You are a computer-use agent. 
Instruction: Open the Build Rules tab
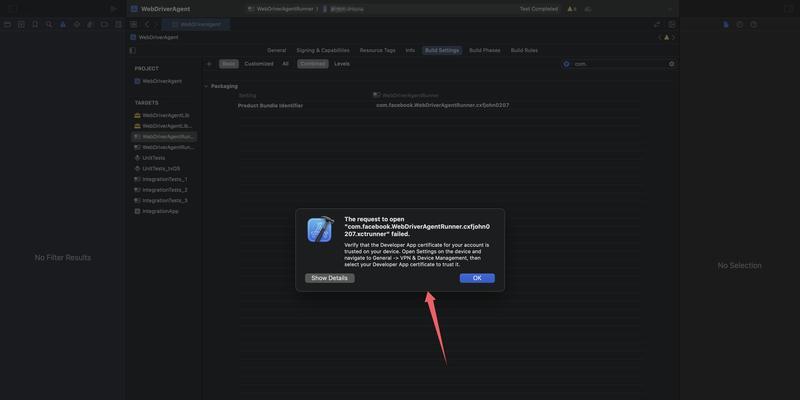[524, 51]
